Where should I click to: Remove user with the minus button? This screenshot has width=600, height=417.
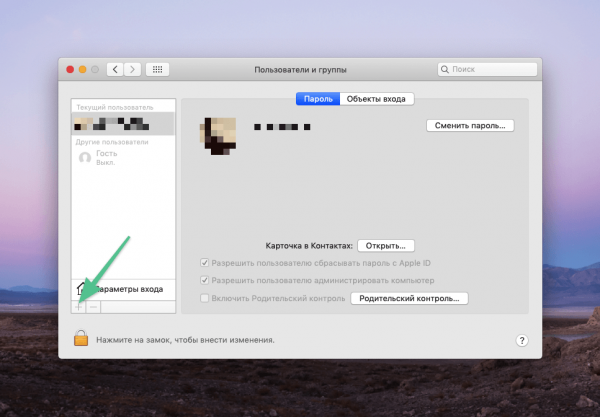tap(93, 307)
